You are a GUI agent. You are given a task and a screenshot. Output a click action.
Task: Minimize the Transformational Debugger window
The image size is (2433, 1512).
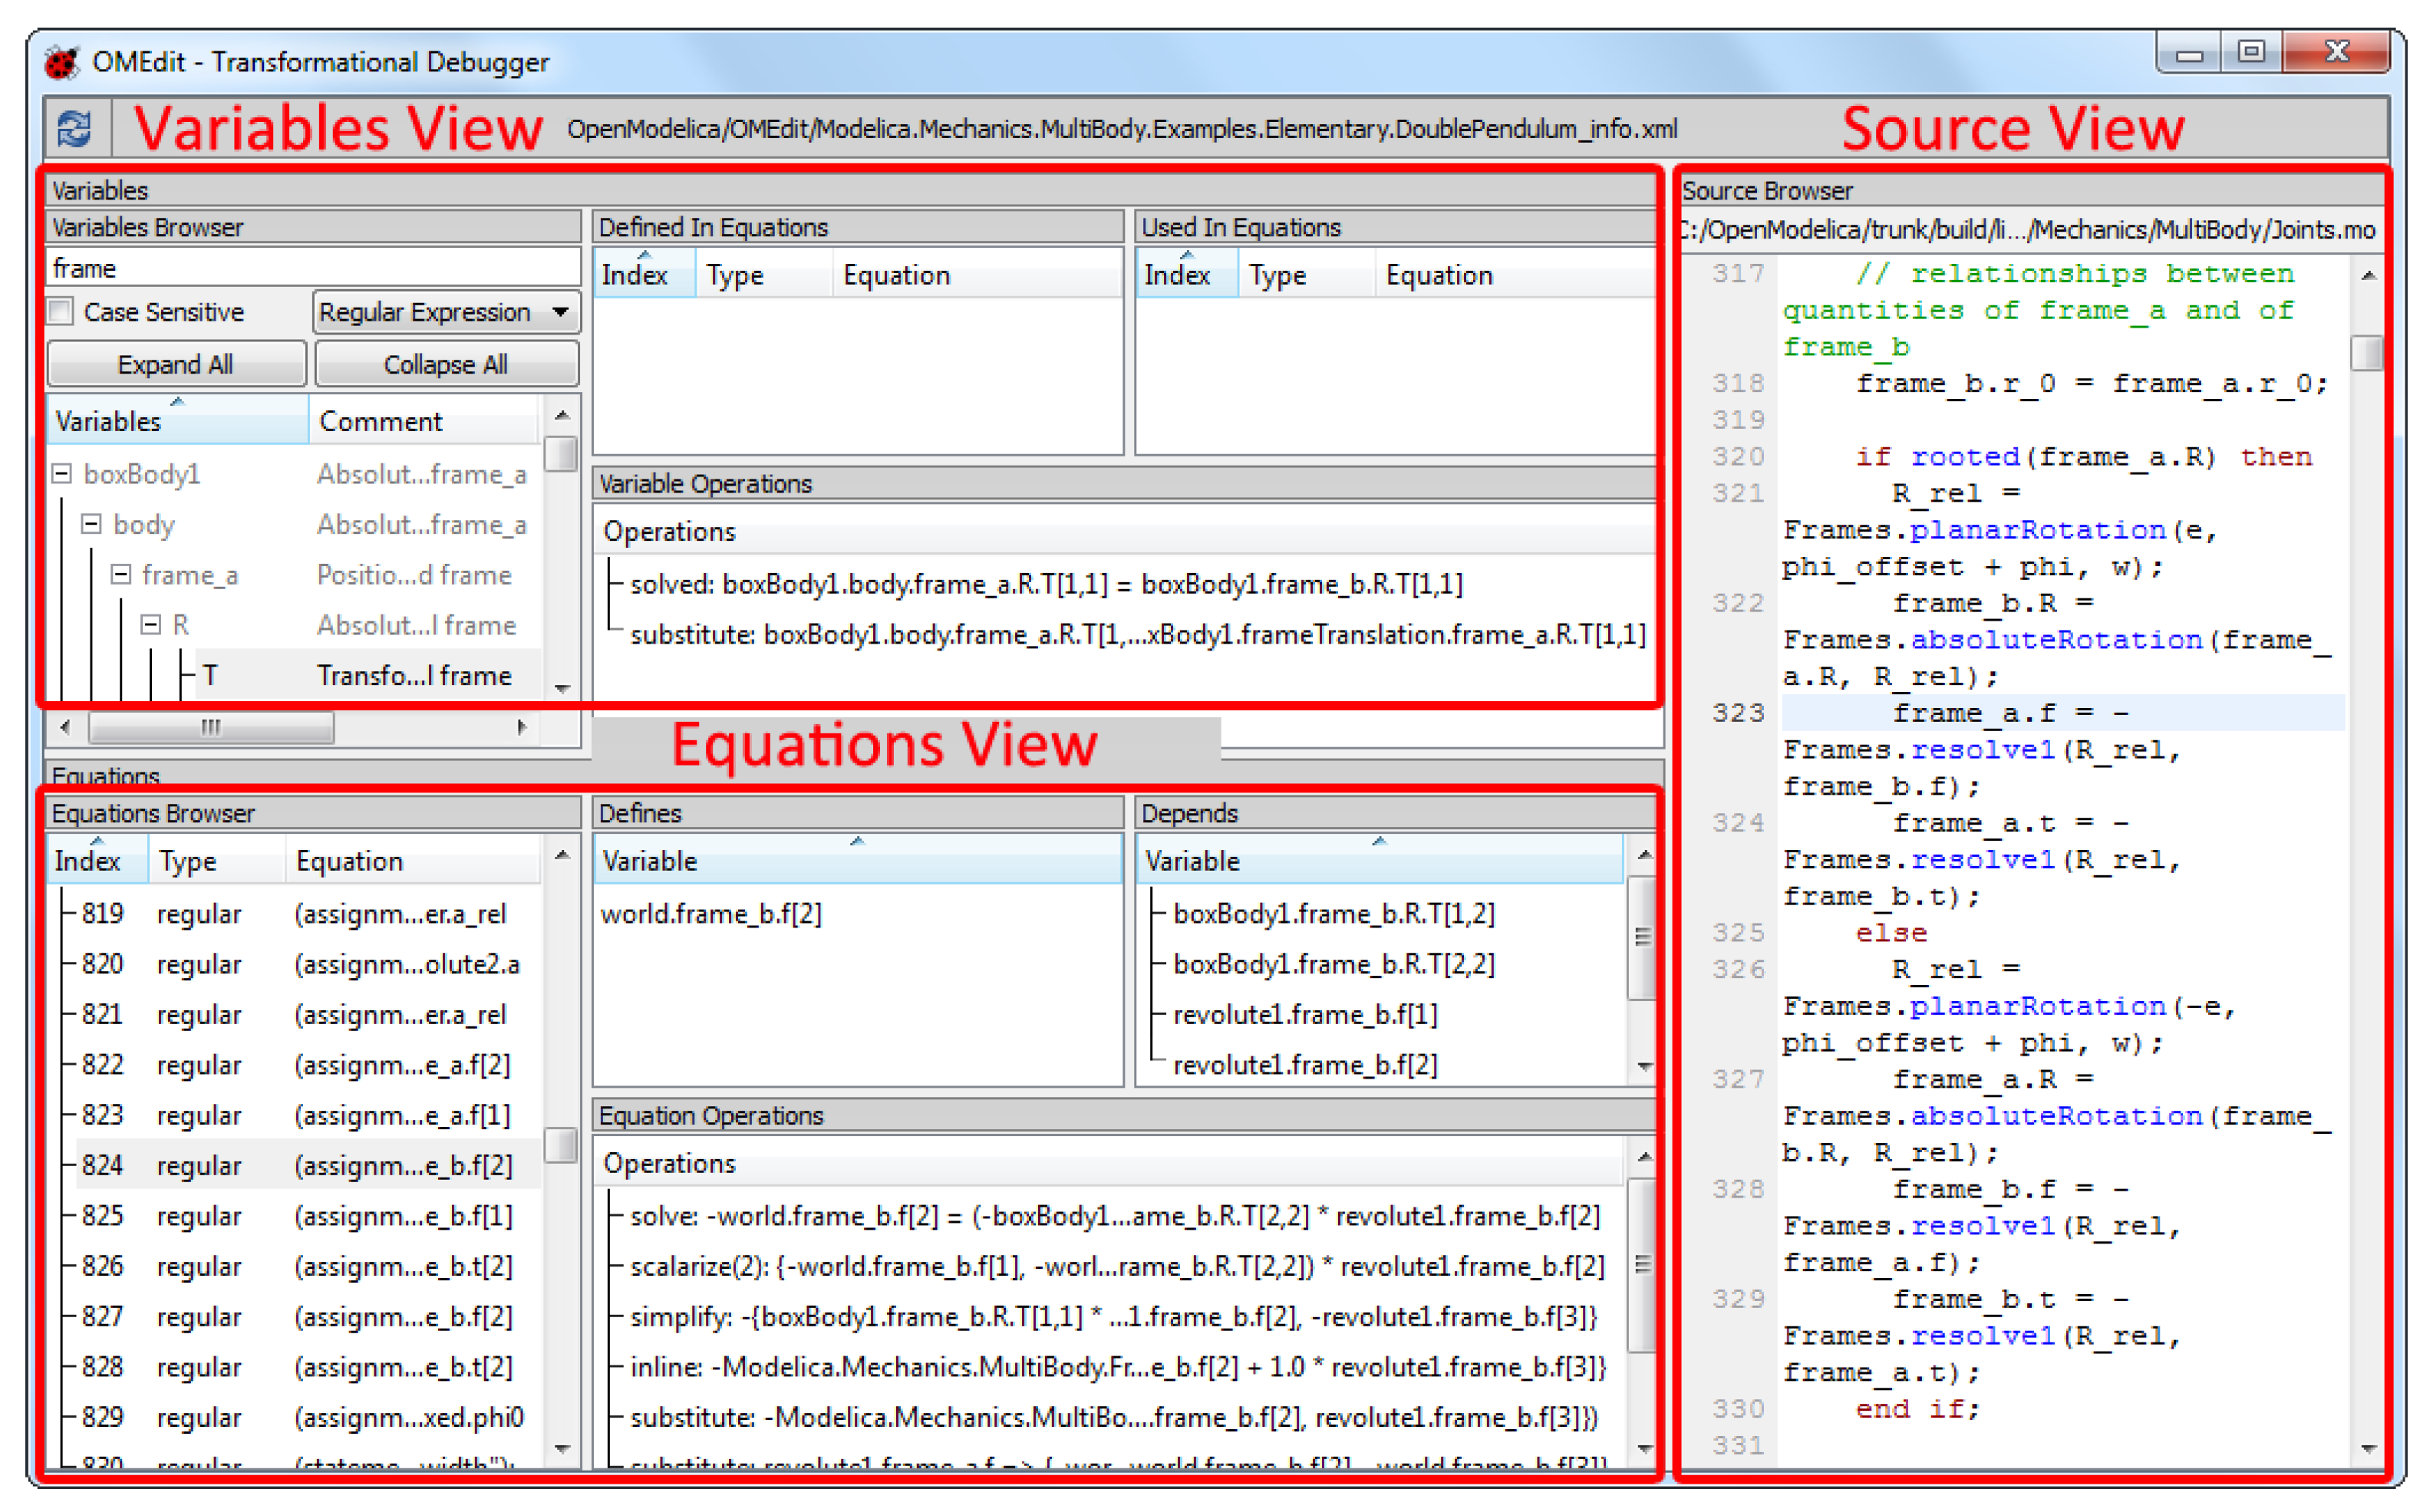(2188, 53)
